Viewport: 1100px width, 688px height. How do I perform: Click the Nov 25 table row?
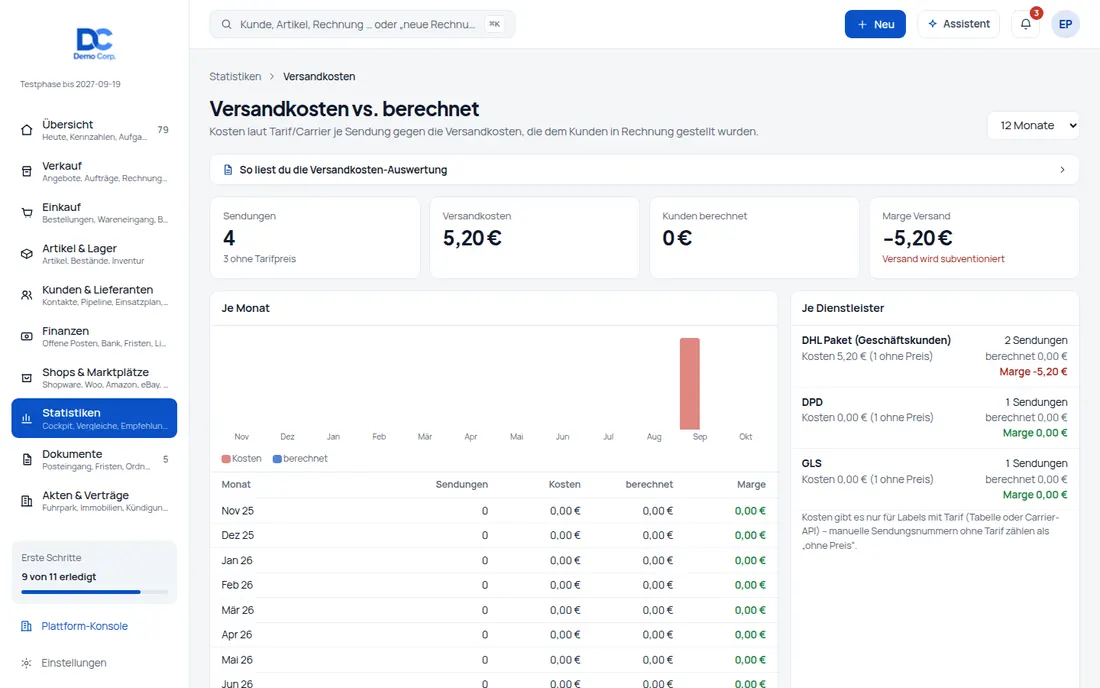click(x=494, y=511)
